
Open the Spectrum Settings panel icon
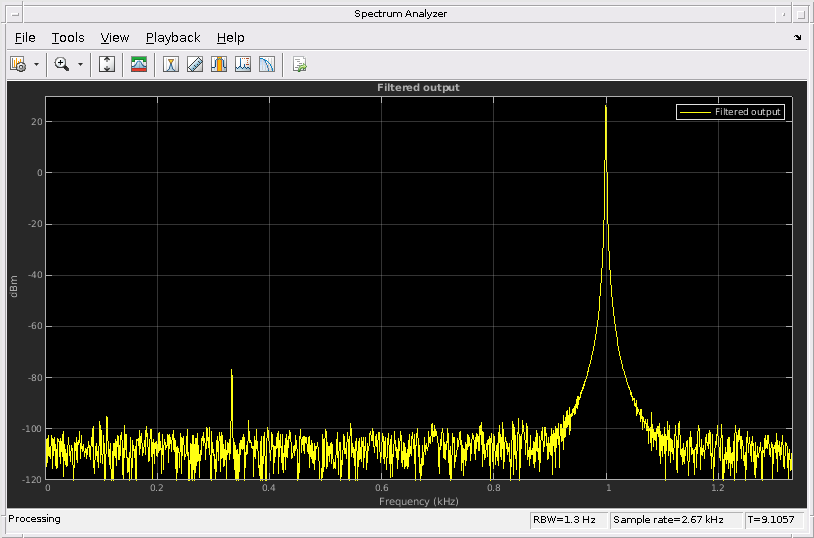139,64
